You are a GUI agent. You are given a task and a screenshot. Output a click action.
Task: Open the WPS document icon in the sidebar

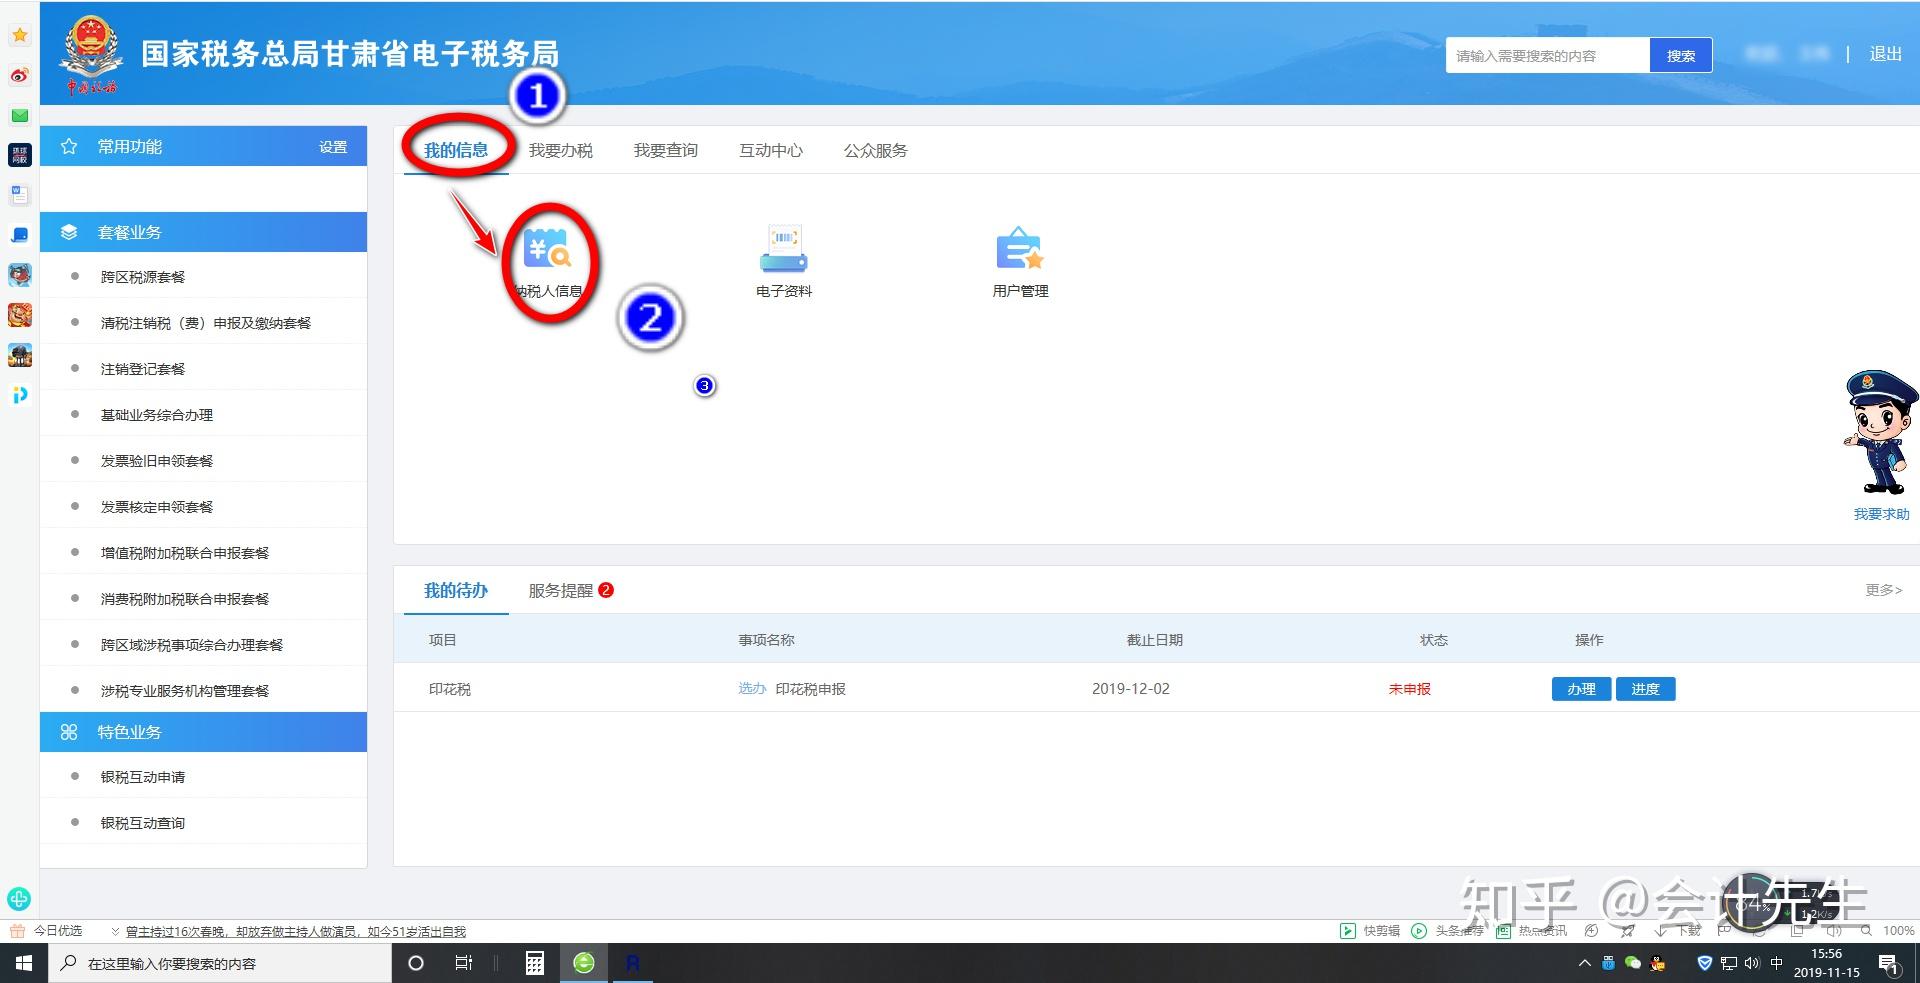pos(20,195)
